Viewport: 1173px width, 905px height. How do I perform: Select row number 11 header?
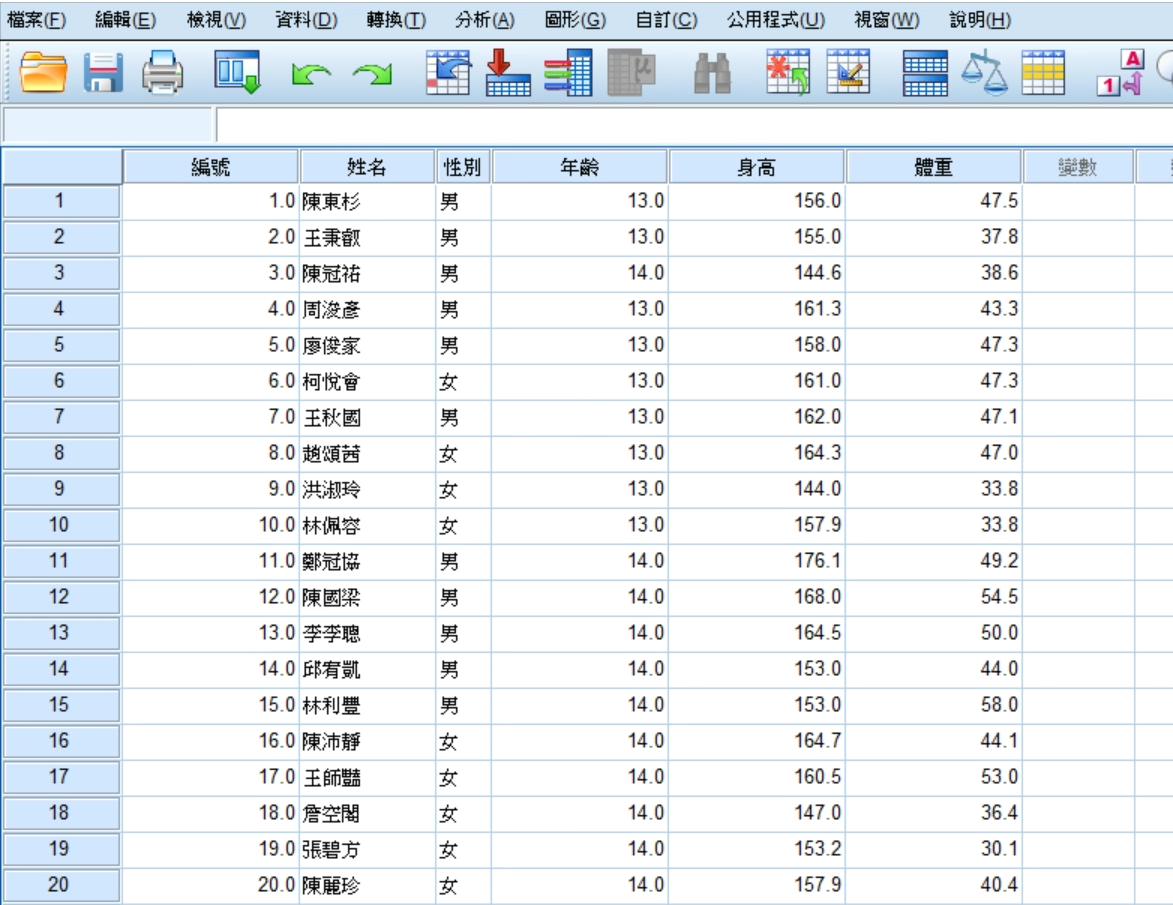[x=60, y=561]
